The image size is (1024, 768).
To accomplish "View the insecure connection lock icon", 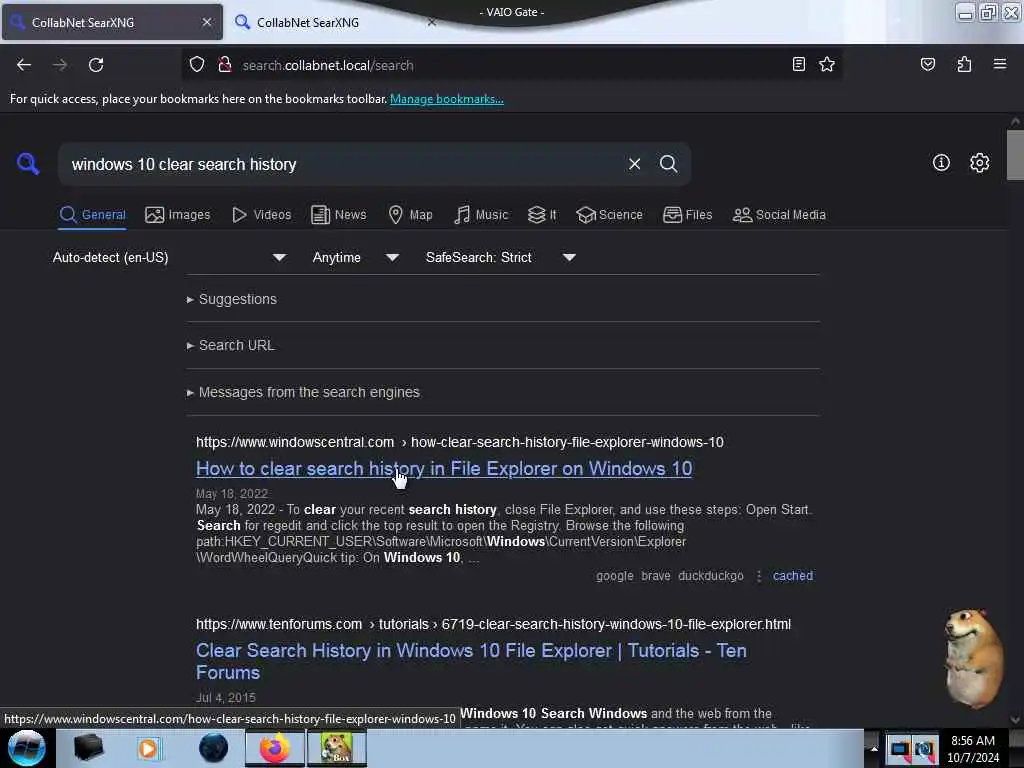I will click(225, 65).
